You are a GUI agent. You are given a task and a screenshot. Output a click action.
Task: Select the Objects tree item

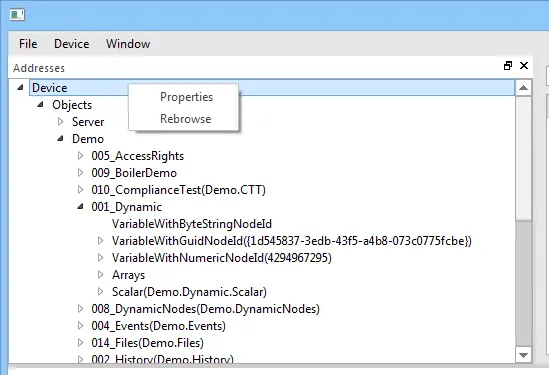pos(72,105)
